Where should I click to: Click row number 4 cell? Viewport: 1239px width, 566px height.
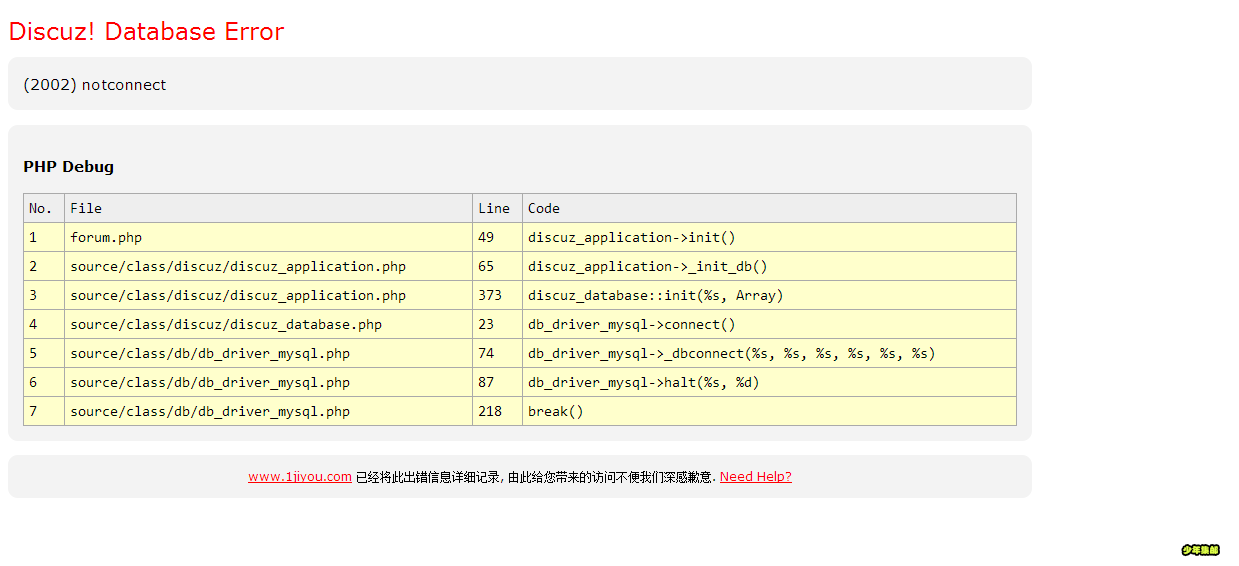pyautogui.click(x=44, y=324)
